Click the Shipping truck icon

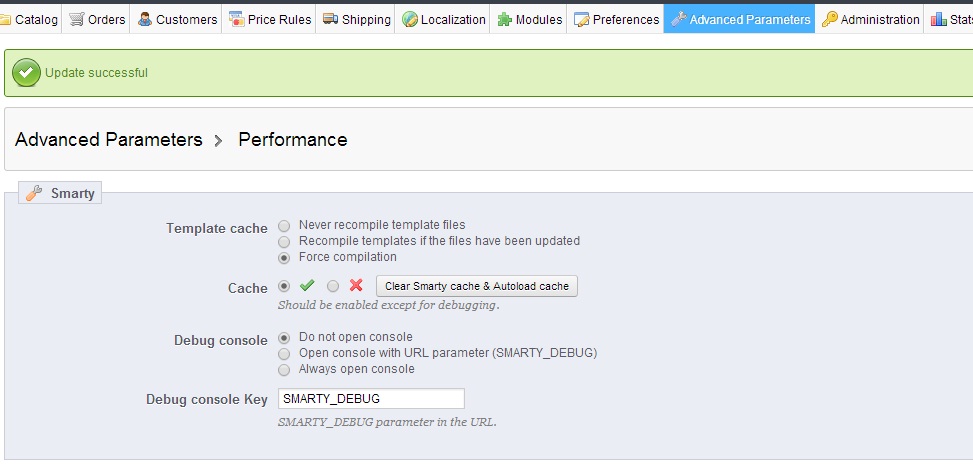pyautogui.click(x=330, y=19)
